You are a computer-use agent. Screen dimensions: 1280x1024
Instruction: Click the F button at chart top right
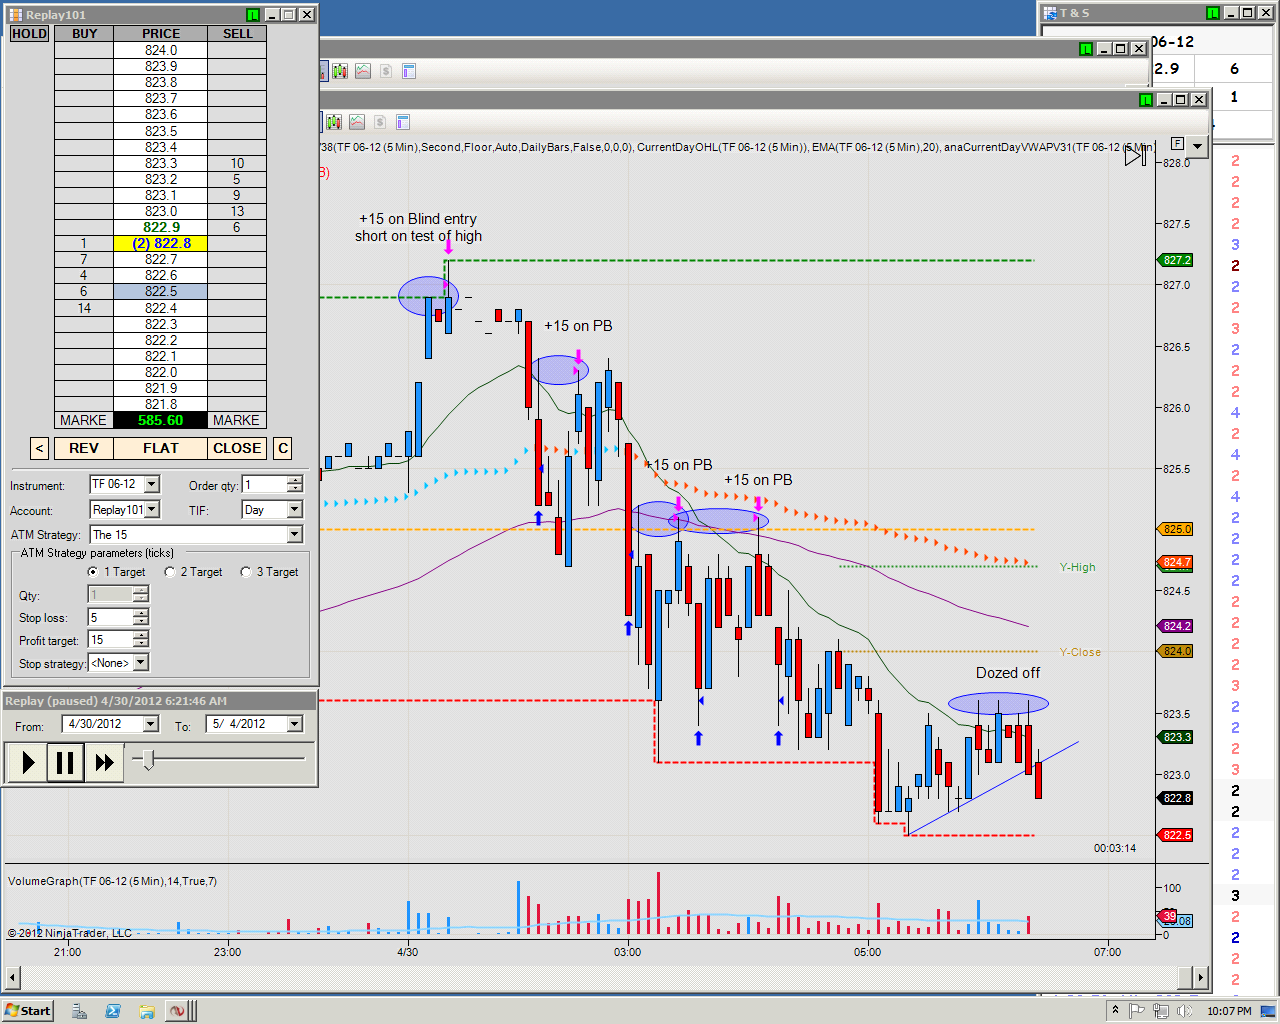(1177, 144)
